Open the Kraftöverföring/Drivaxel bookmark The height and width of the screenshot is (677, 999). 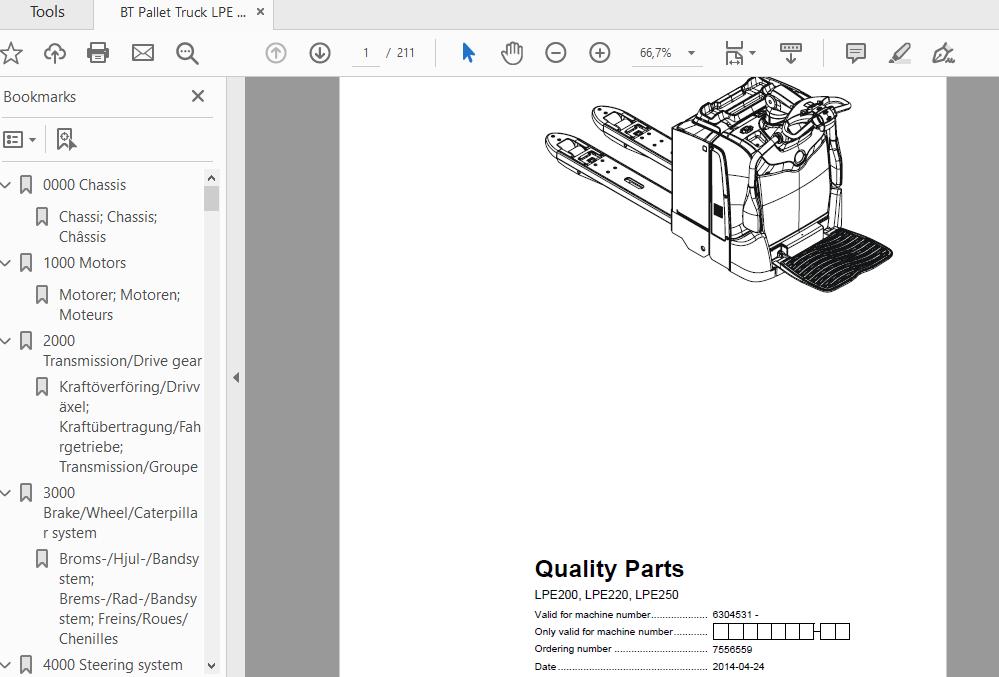(129, 427)
